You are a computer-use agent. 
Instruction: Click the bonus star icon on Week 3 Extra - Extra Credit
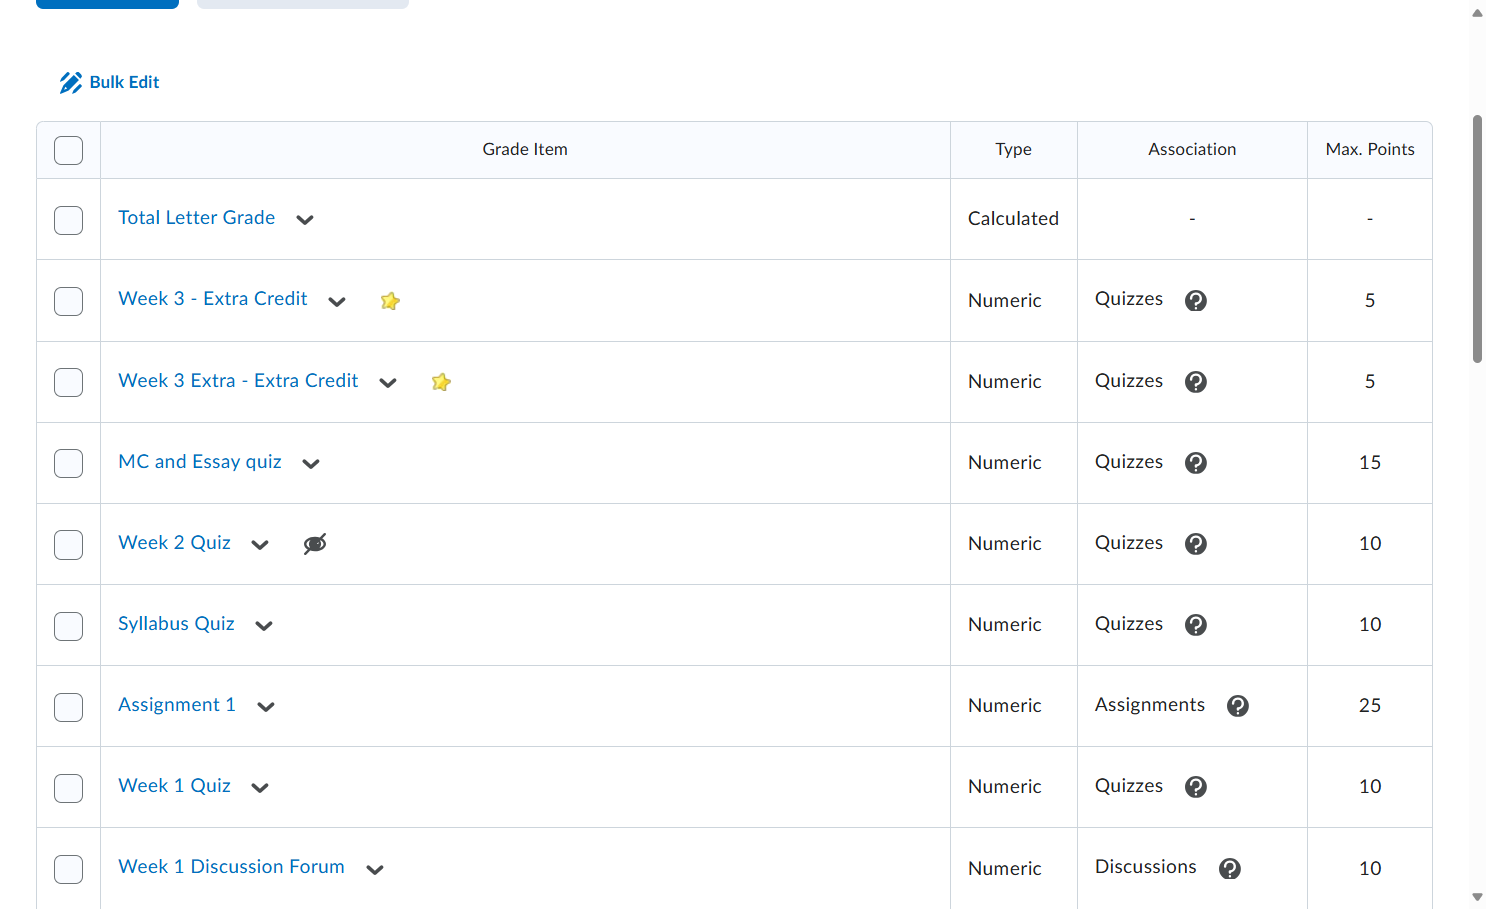click(x=441, y=382)
